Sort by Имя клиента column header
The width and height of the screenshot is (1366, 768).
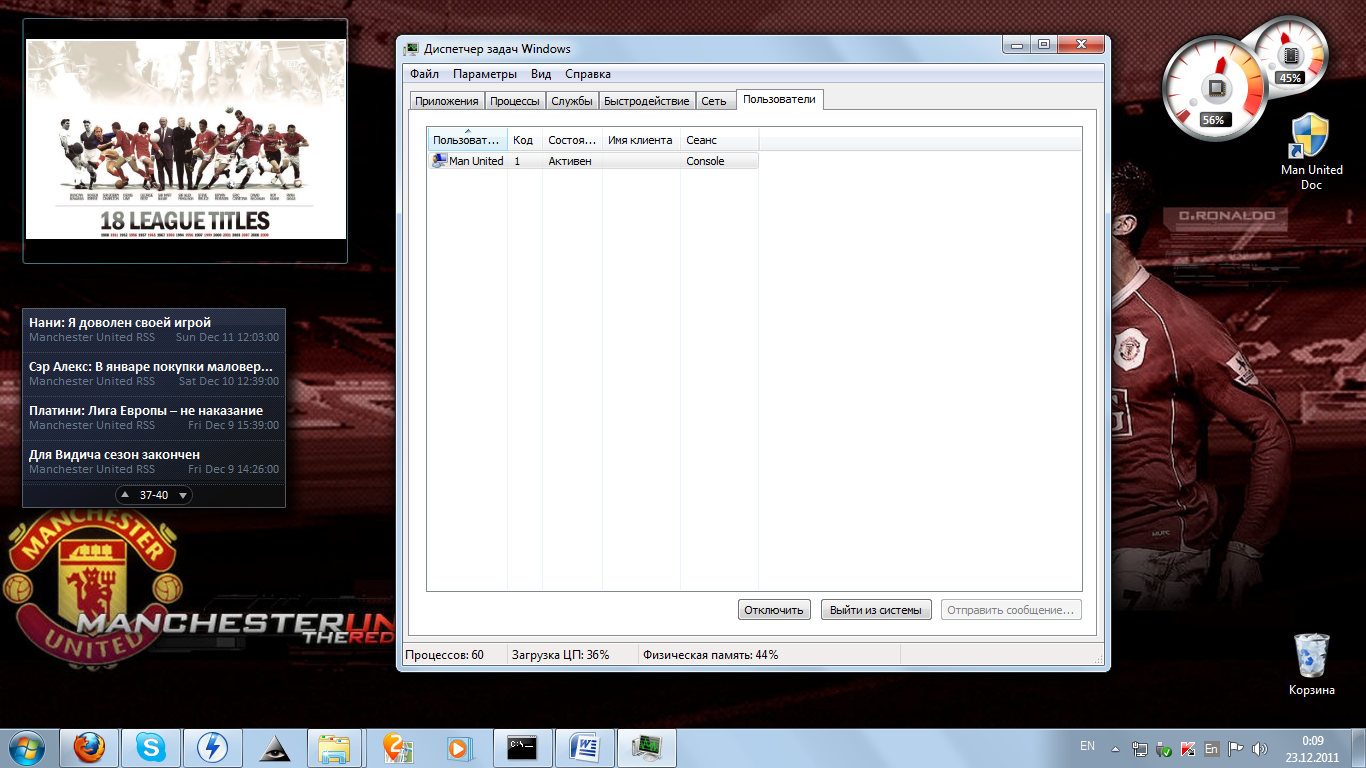point(641,140)
